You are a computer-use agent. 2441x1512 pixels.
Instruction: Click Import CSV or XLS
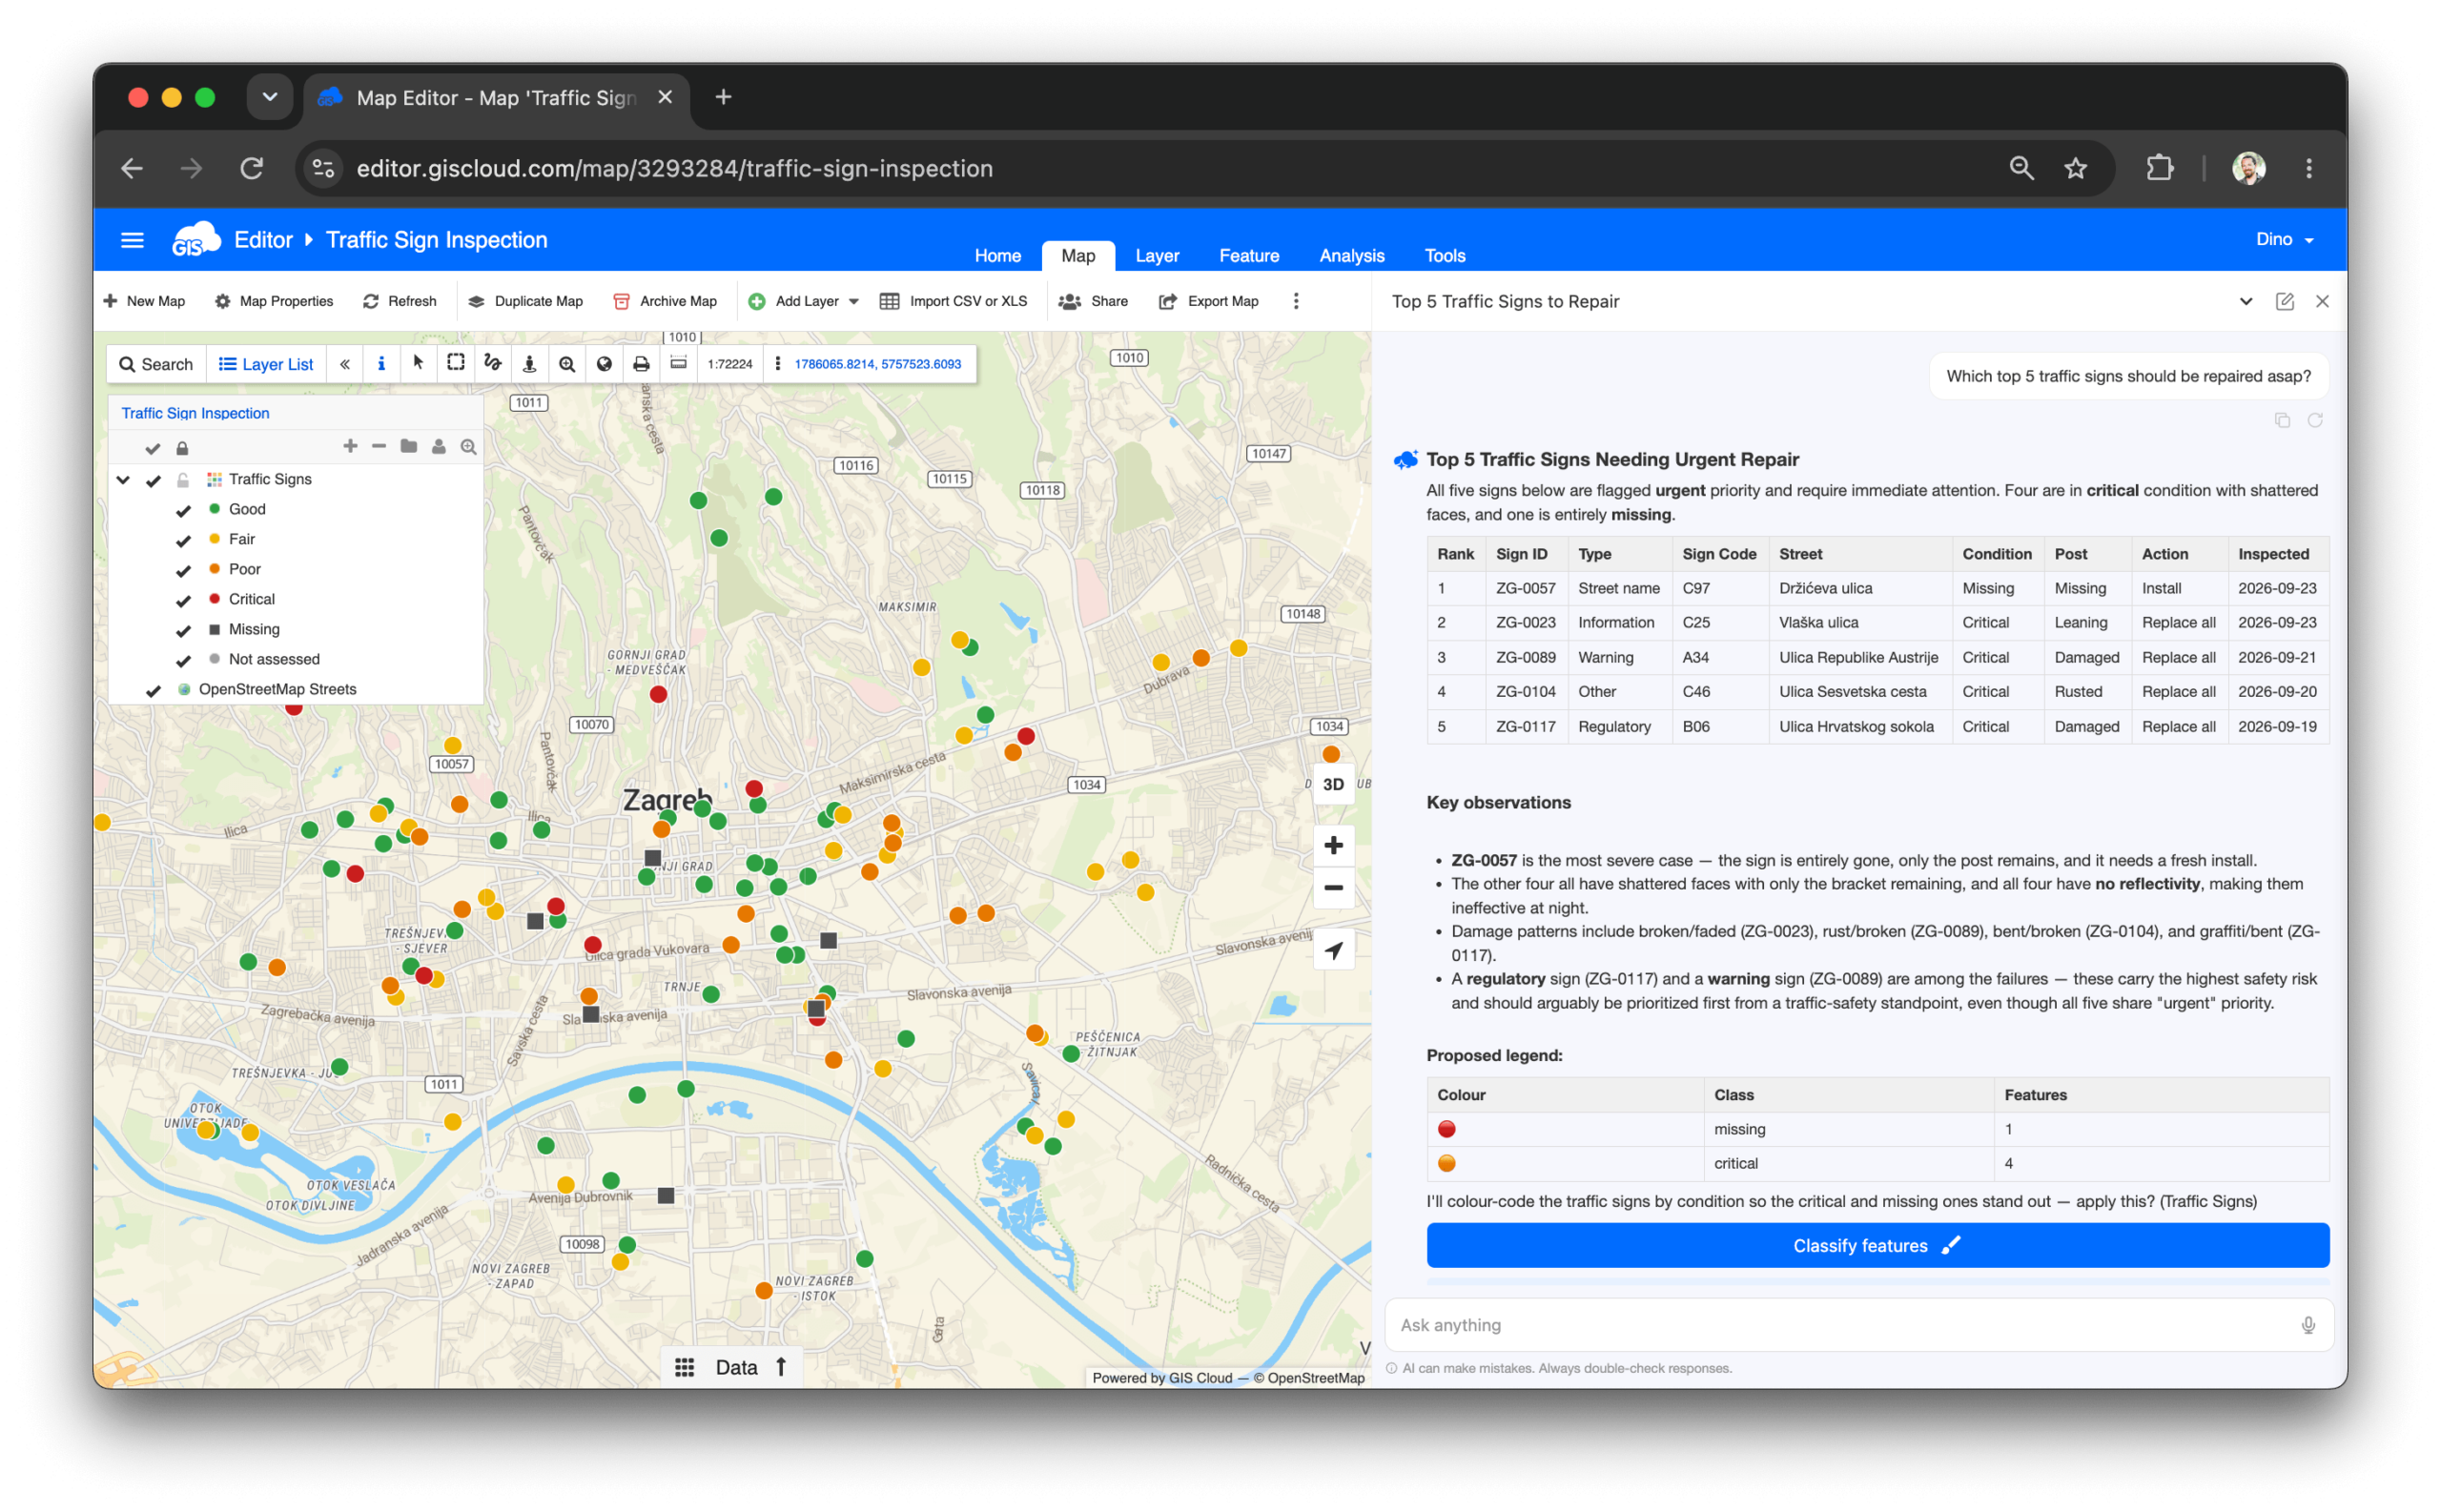tap(953, 301)
